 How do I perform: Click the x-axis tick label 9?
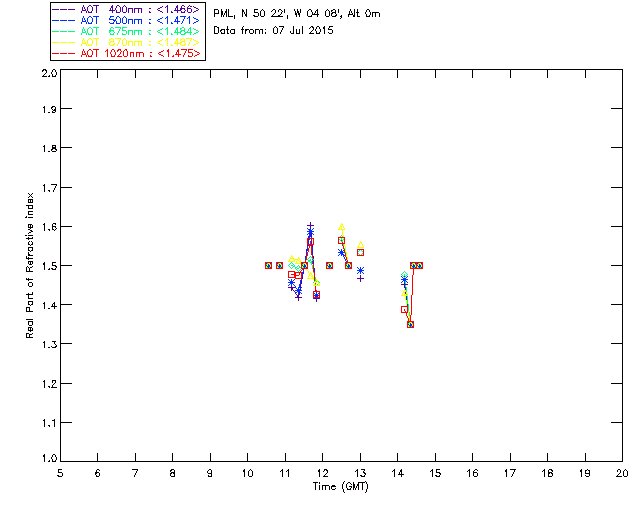click(x=210, y=474)
